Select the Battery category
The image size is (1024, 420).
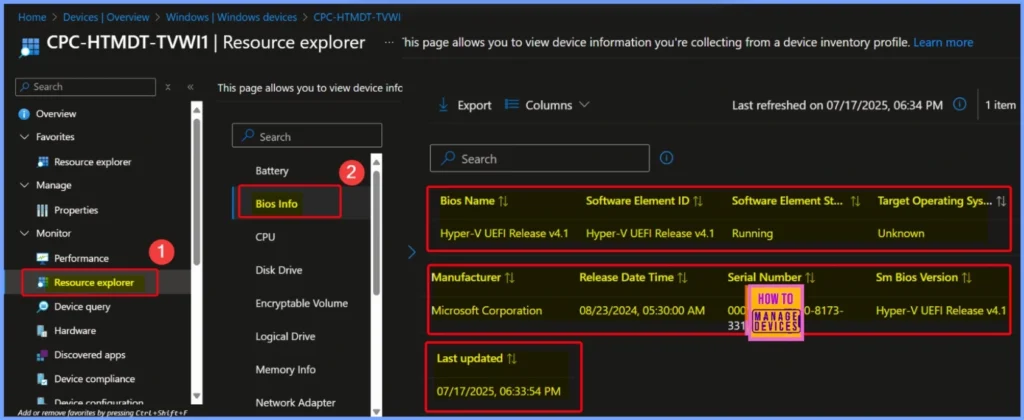click(x=272, y=171)
